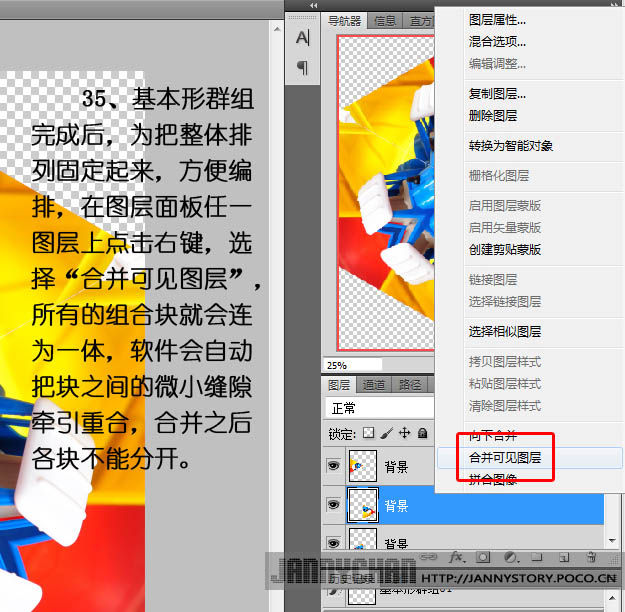Click the create new layer icon
This screenshot has height=612, width=625.
564,557
